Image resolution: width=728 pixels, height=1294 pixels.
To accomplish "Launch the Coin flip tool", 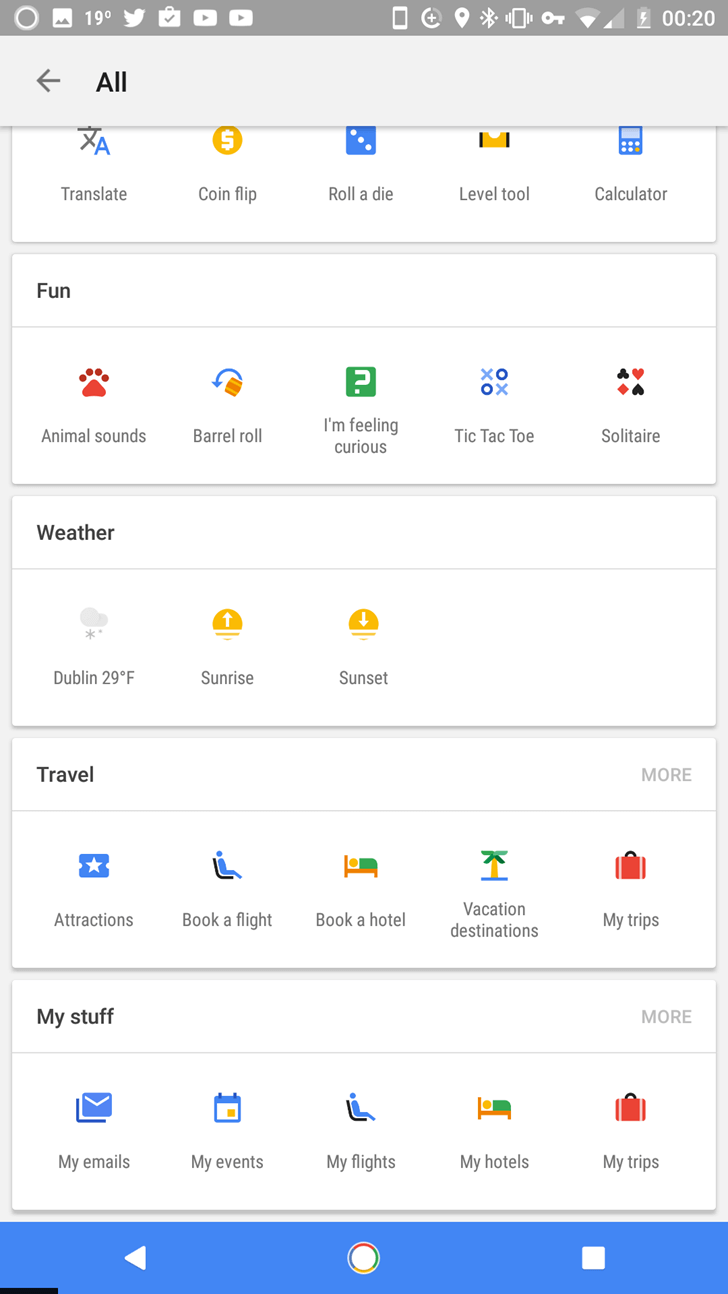I will point(227,165).
